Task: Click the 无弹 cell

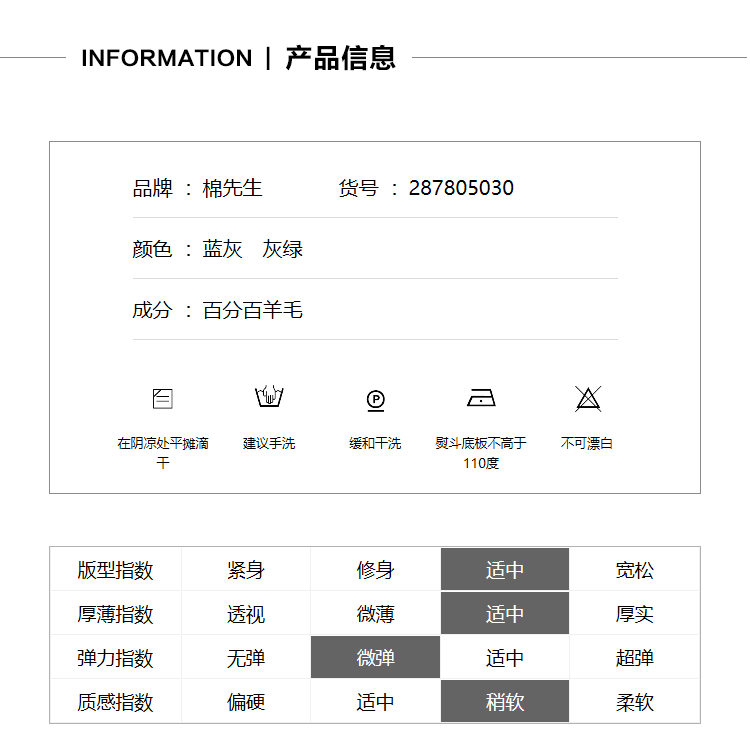Action: (246, 658)
